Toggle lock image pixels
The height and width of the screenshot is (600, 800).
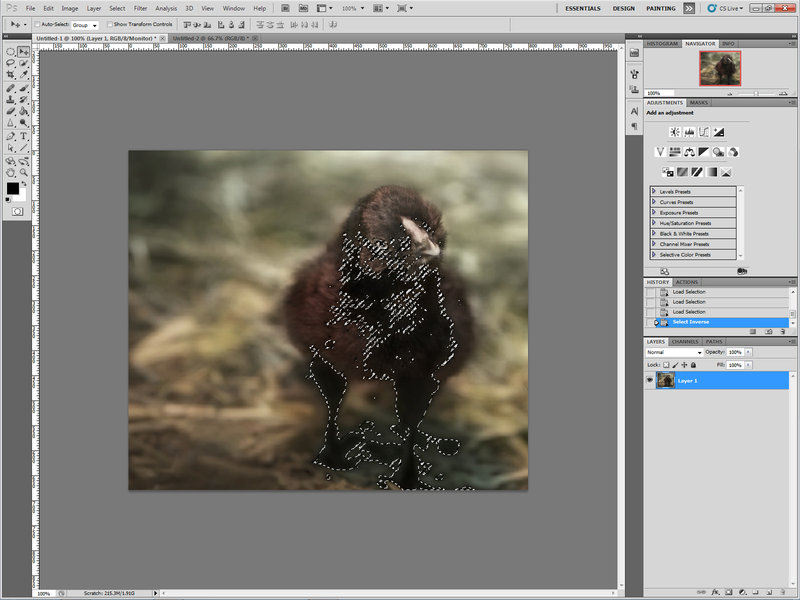coord(676,365)
